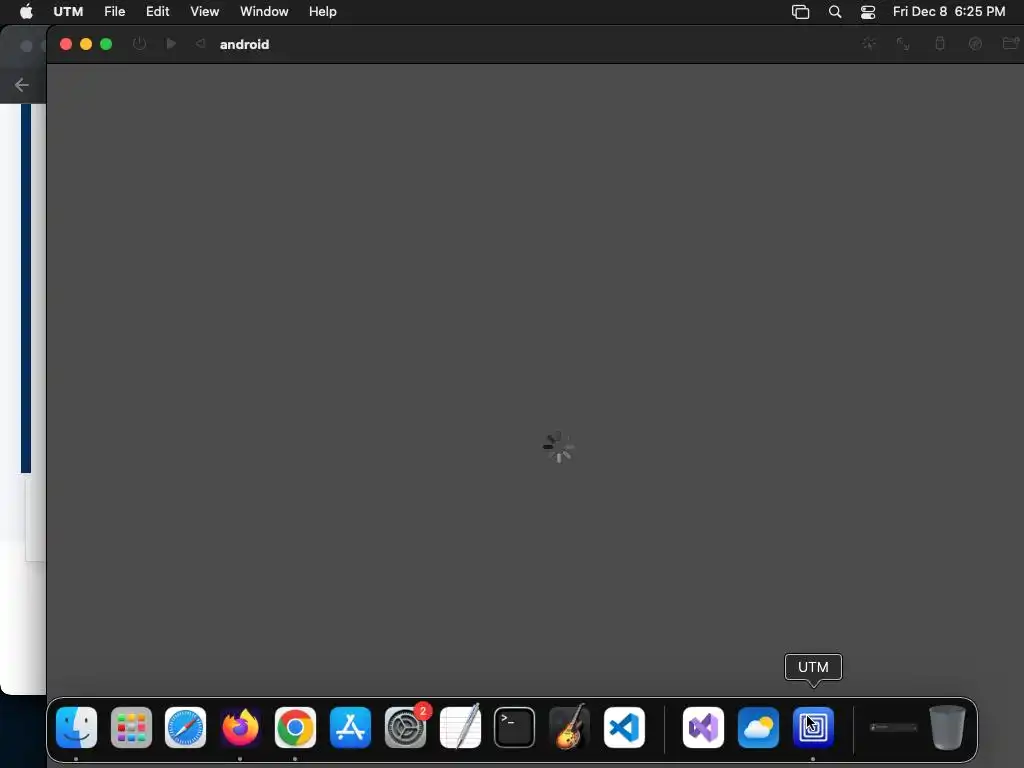
Task: Click the UTM icon in the Dock
Action: [813, 727]
